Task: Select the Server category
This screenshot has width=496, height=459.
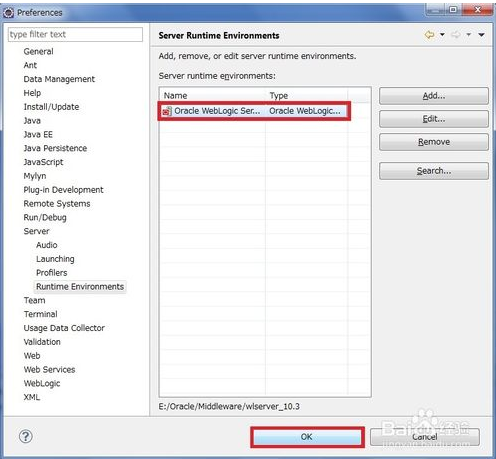Action: click(x=36, y=231)
